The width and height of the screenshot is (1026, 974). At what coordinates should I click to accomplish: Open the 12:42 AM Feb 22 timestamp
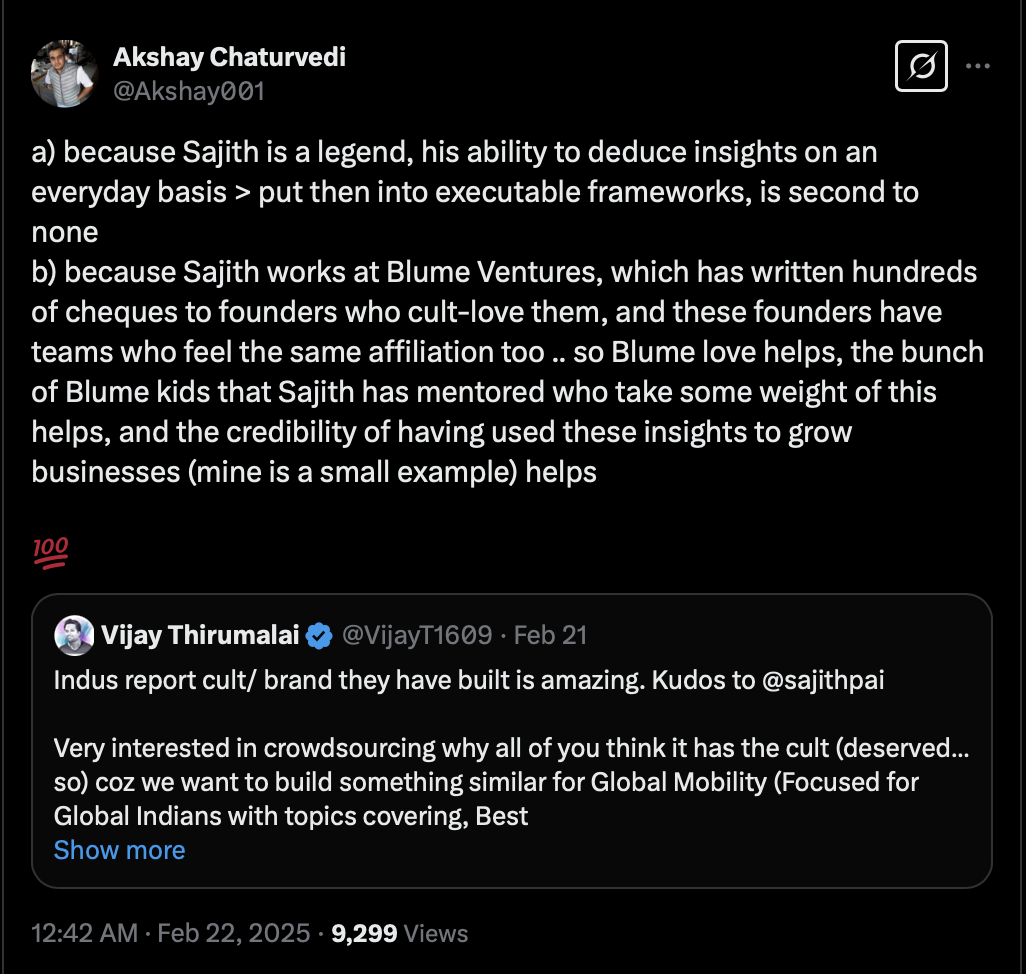170,933
